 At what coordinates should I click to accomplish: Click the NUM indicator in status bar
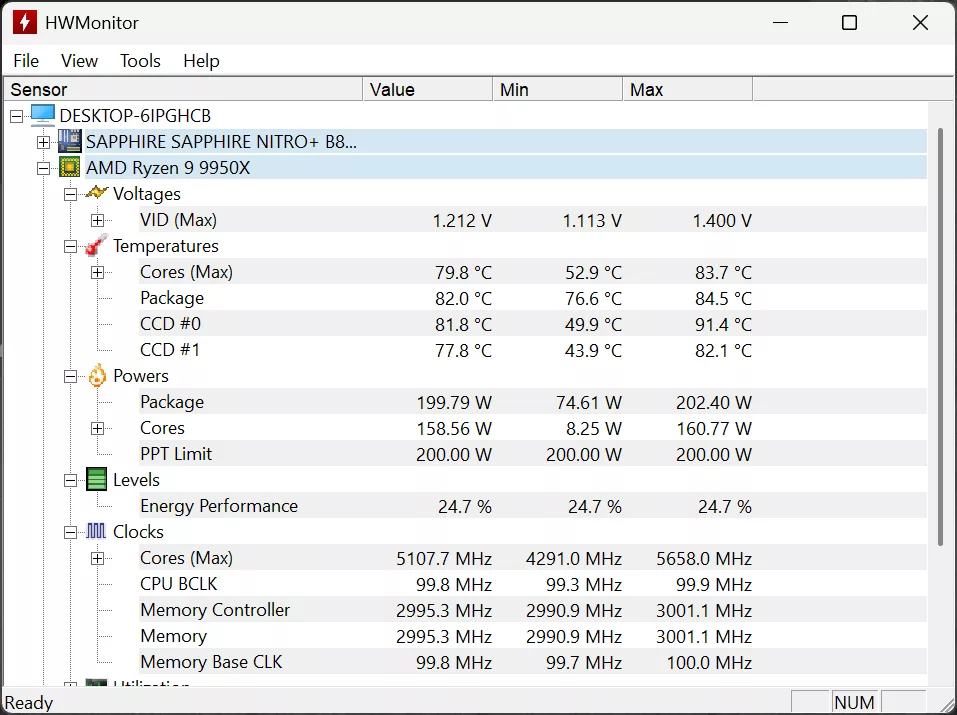854,703
